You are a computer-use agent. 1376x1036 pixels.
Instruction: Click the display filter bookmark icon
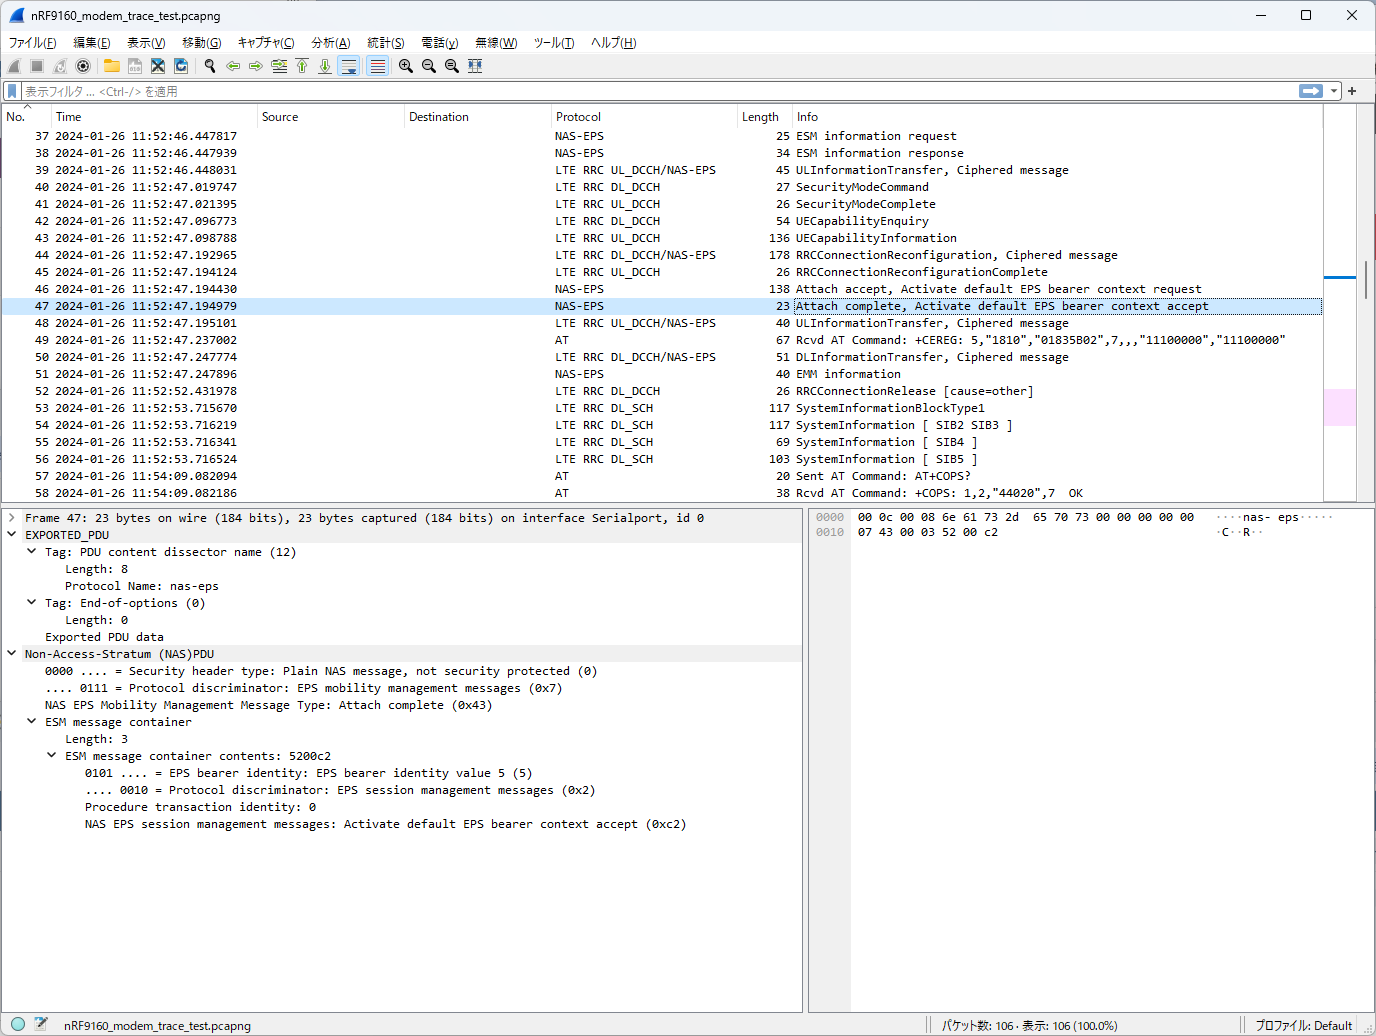tap(12, 91)
